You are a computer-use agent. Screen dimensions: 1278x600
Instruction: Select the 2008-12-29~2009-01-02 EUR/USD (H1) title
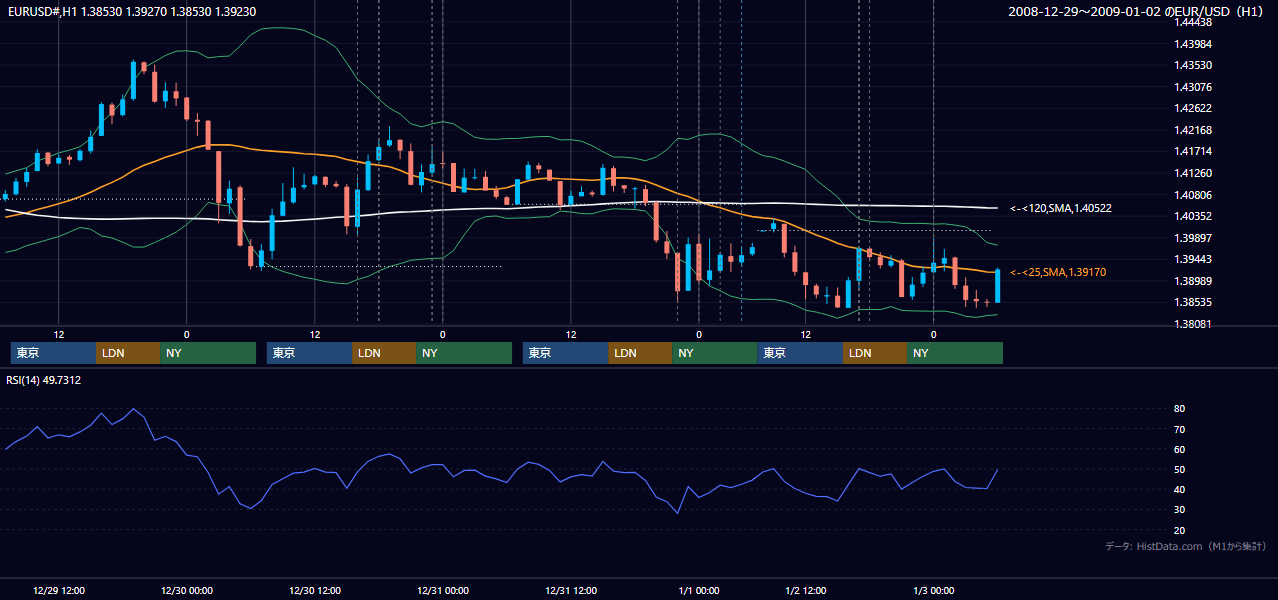pyautogui.click(x=1138, y=11)
